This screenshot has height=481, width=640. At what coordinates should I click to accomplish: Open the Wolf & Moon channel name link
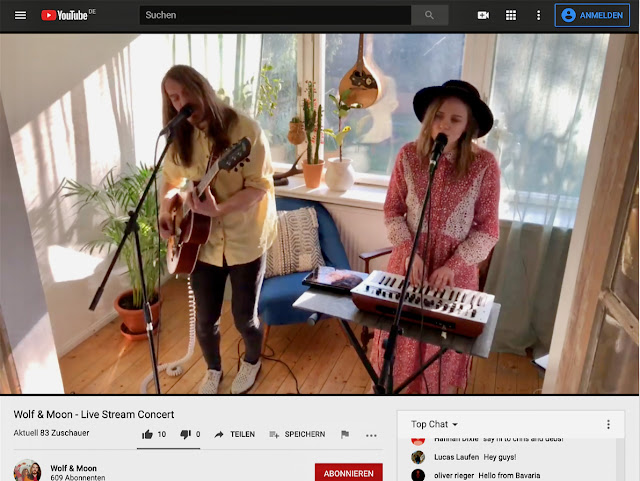pyautogui.click(x=73, y=468)
